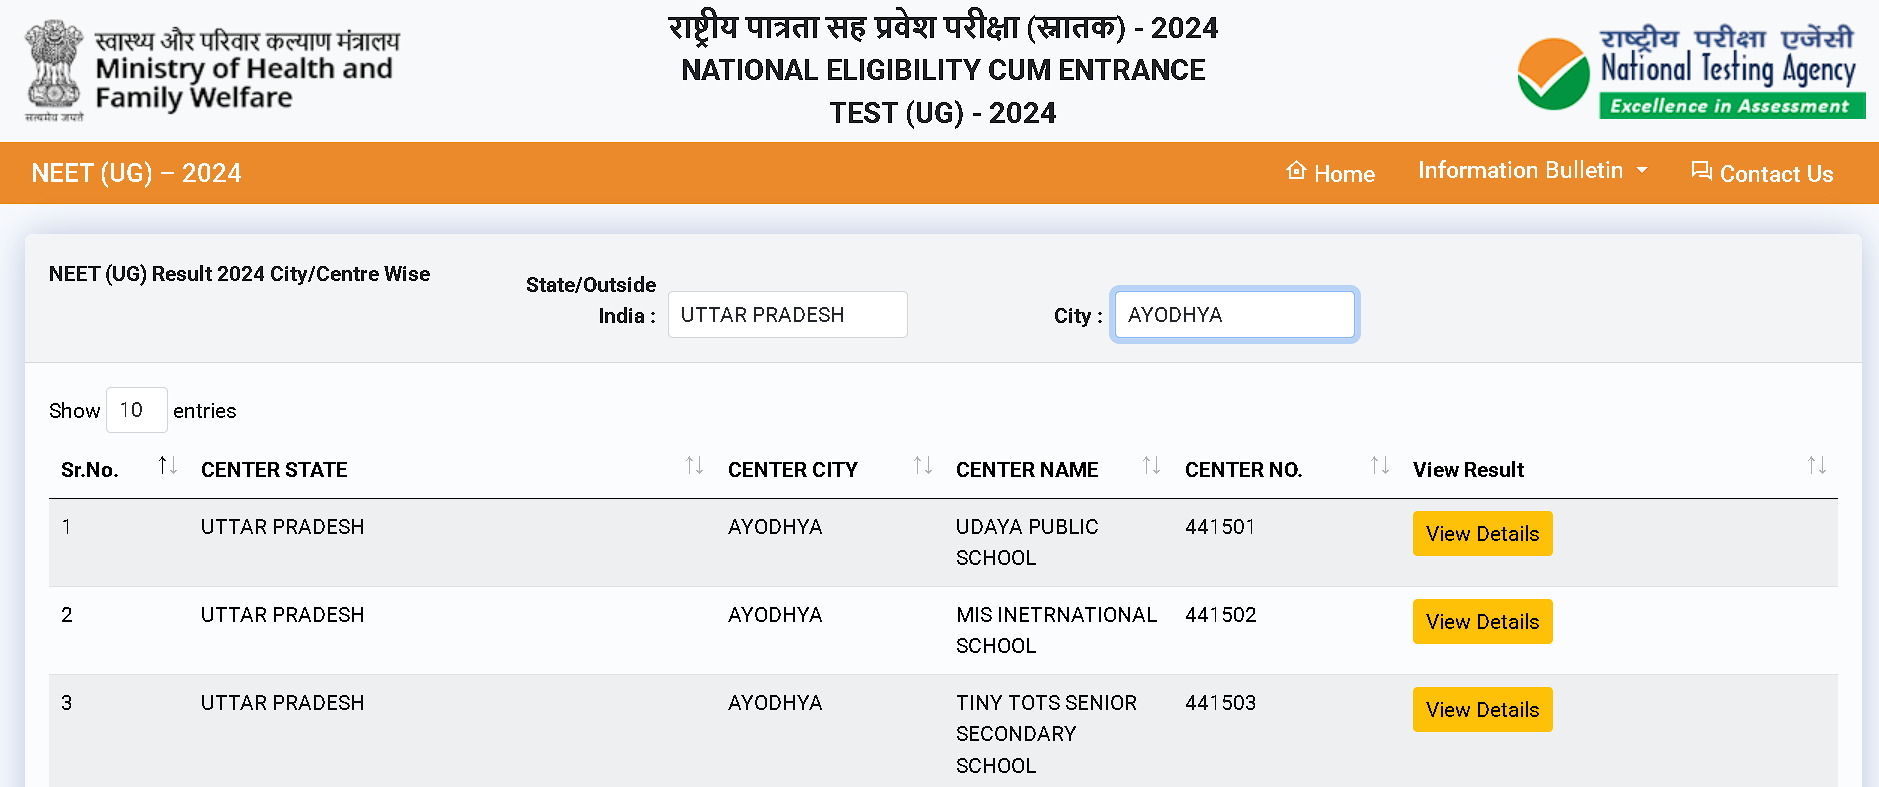The width and height of the screenshot is (1879, 787).
Task: Click UTTAR PRADESH state cell in row 2
Action: pos(282,615)
